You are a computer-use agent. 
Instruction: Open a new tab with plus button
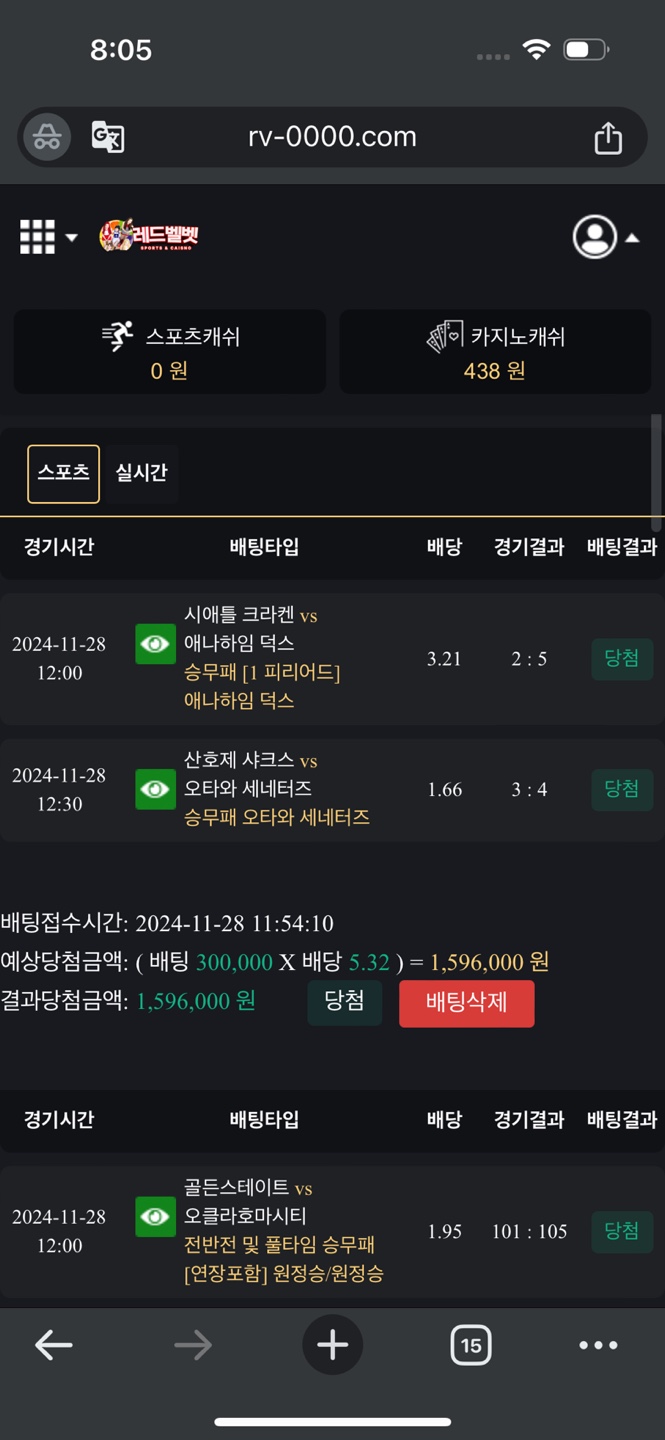332,1345
